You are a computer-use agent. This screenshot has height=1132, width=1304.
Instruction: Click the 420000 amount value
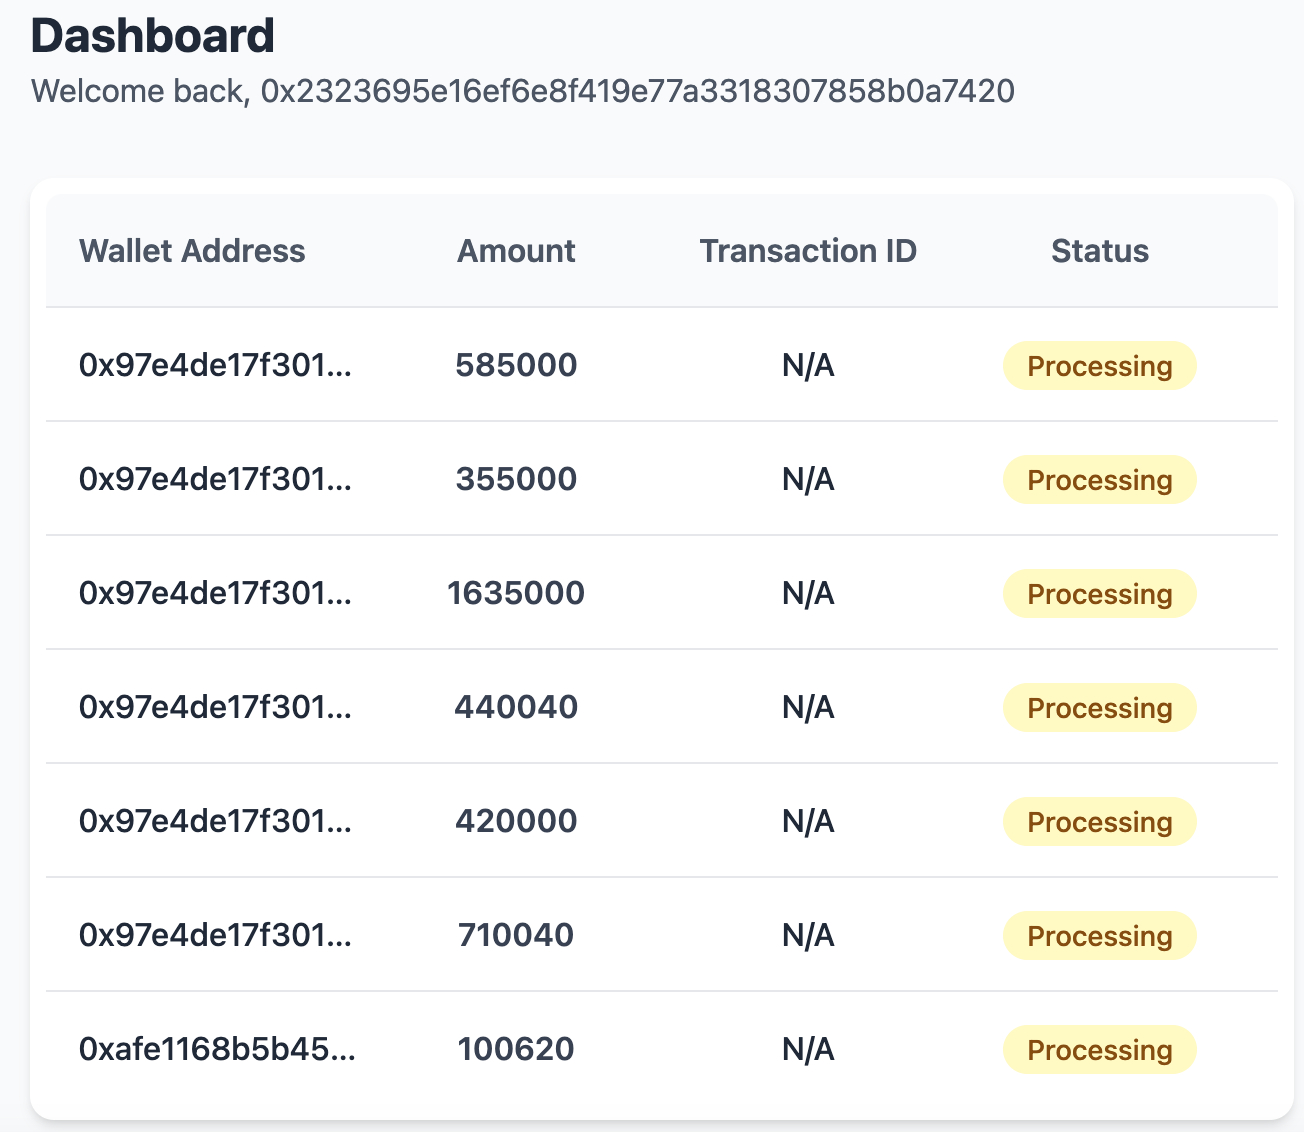click(516, 821)
